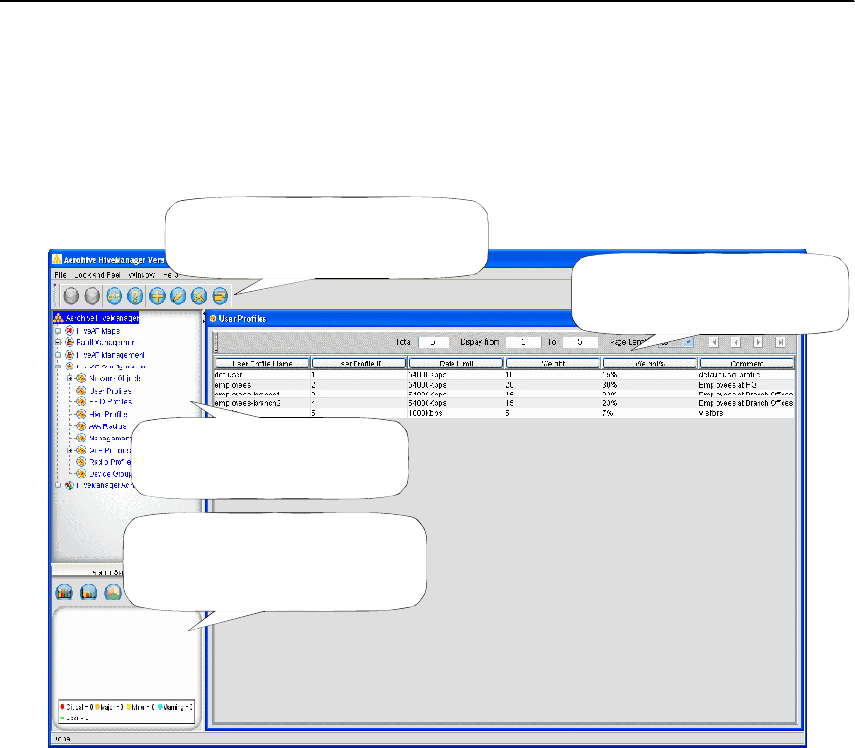Show the stacked bar chart view icon
This screenshot has height=748, width=855.
tap(64, 592)
